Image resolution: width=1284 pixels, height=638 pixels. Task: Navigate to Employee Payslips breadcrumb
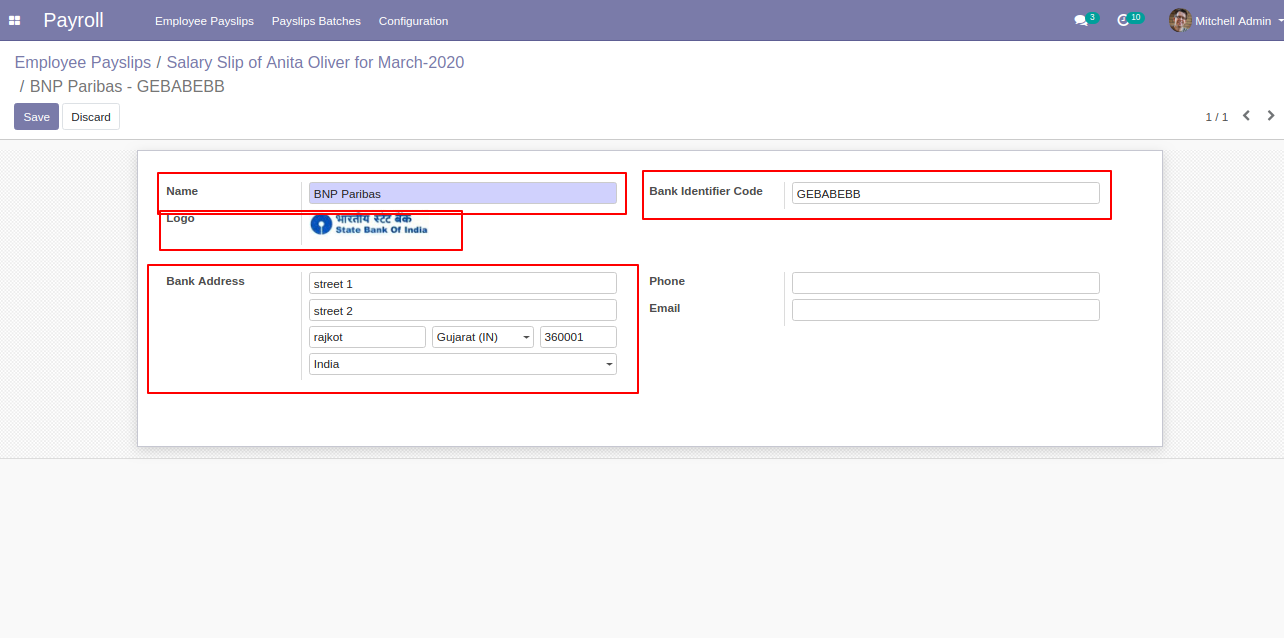coord(83,62)
